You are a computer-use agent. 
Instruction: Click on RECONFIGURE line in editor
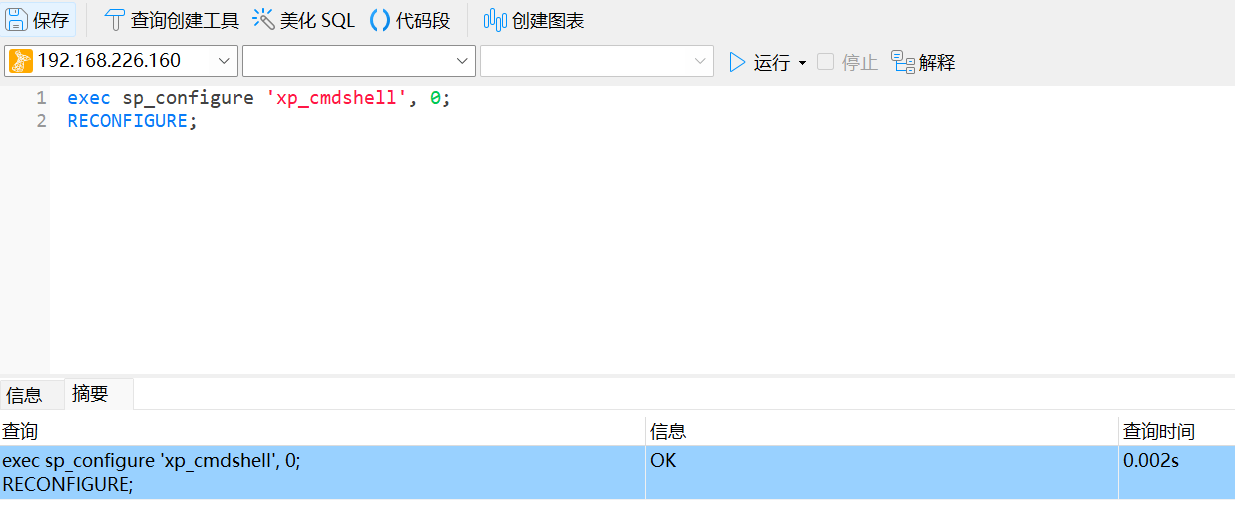[127, 121]
